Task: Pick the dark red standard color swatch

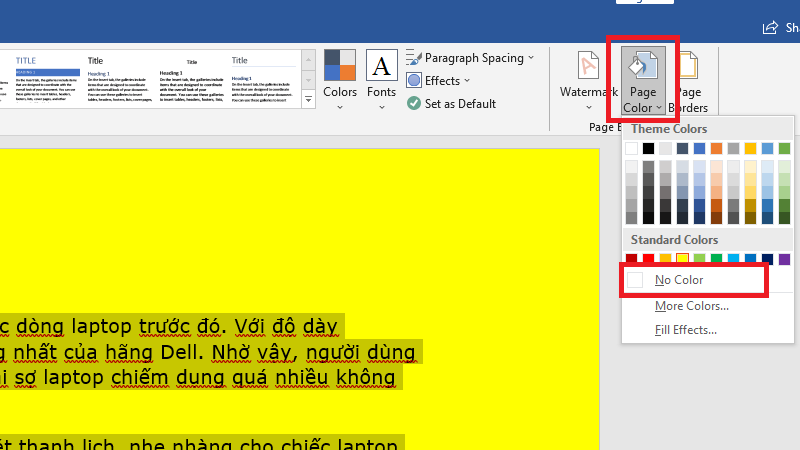Action: tap(631, 260)
